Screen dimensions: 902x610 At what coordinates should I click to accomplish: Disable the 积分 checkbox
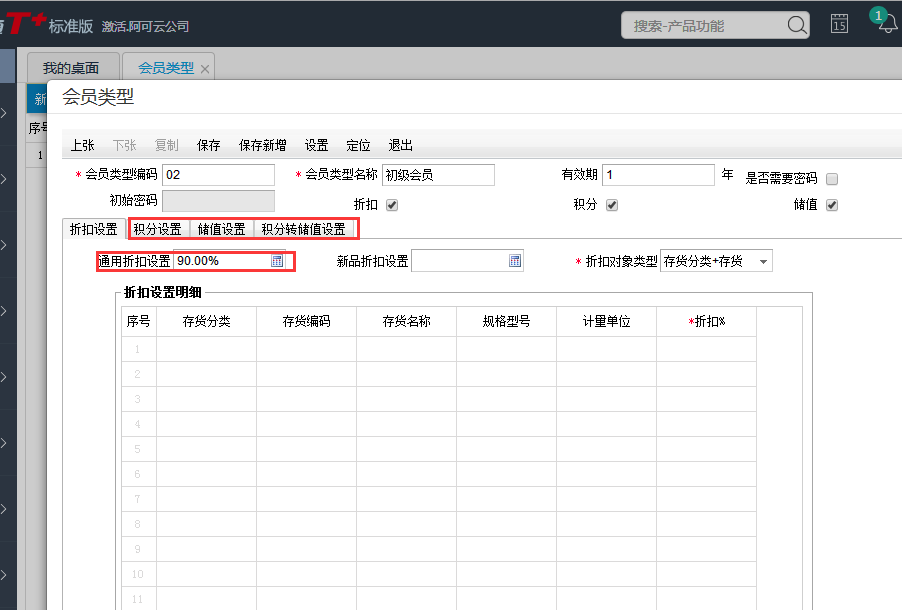[612, 205]
